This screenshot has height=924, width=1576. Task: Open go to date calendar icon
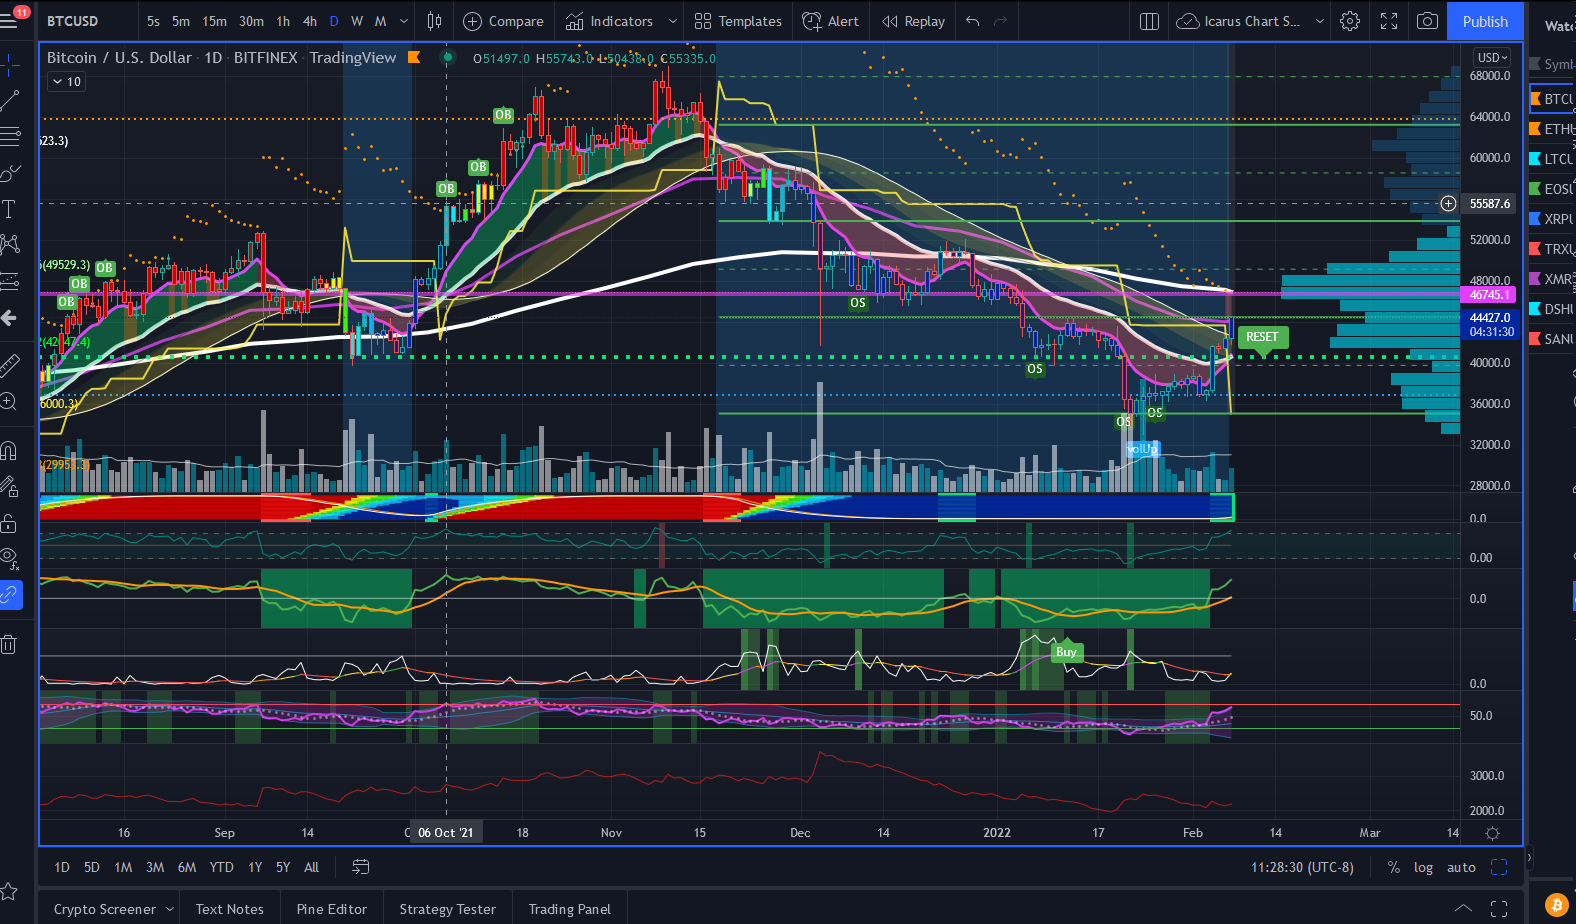(361, 867)
